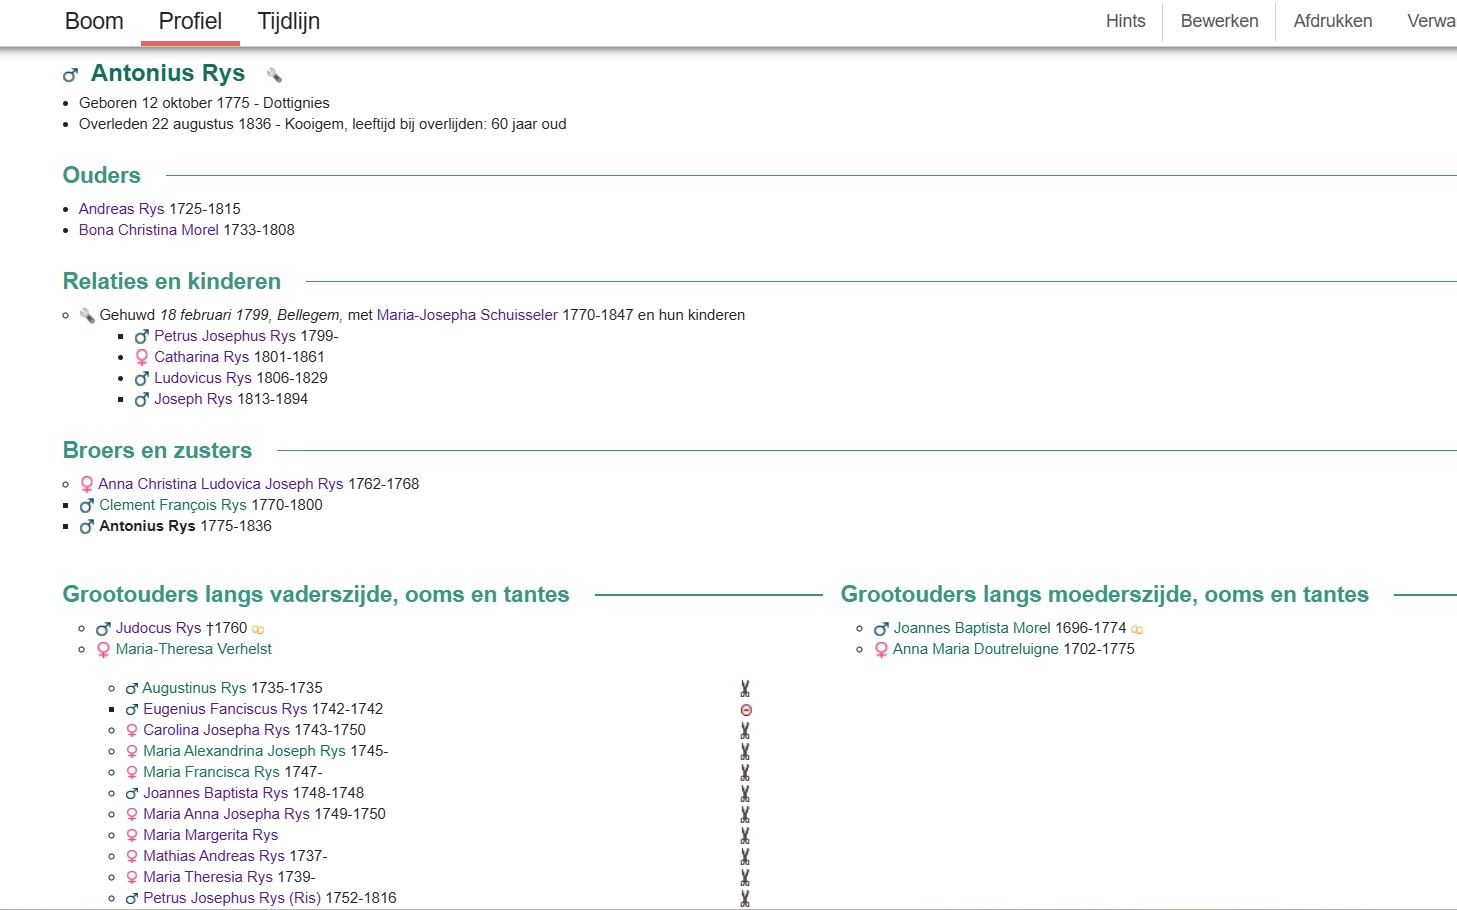Click the scissors icon beside Augustinus Rys
This screenshot has width=1457, height=910.
745,689
